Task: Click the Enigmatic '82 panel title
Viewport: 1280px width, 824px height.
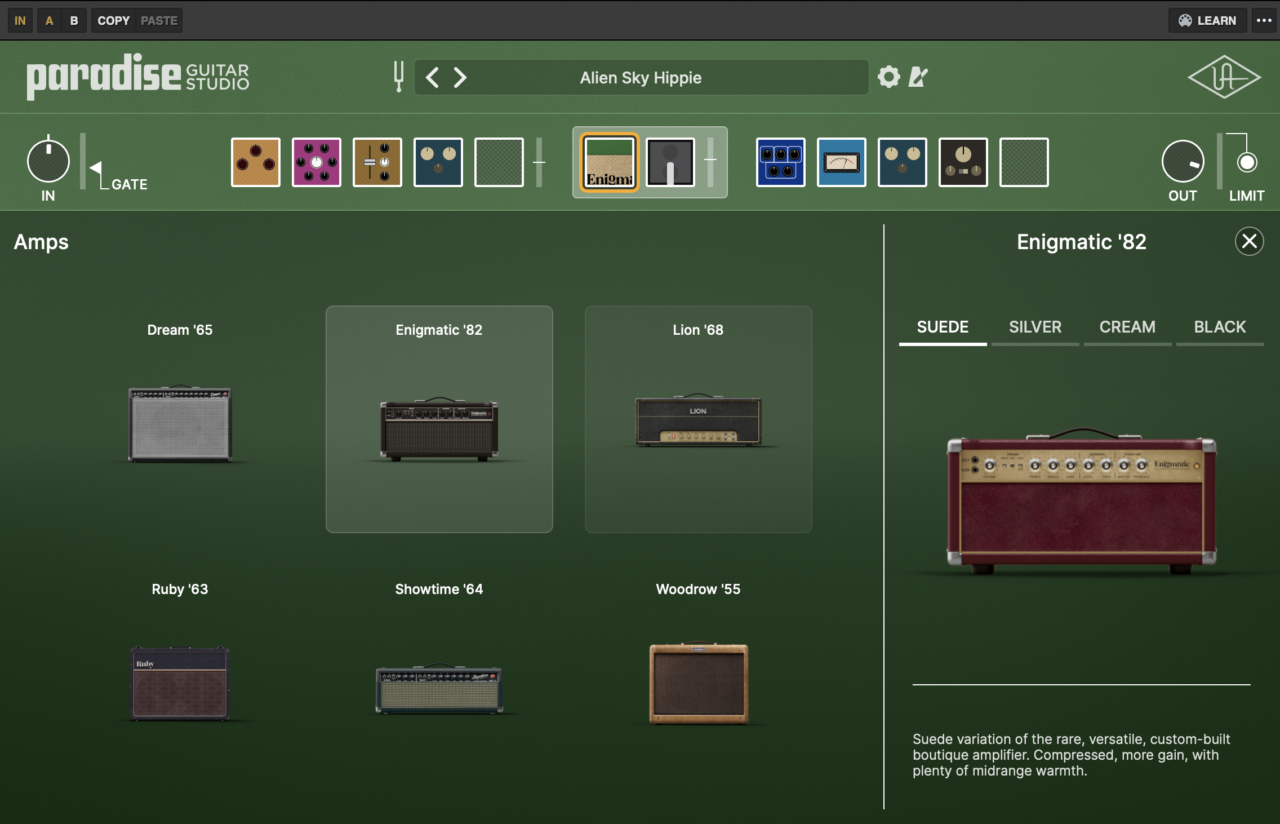Action: [x=1082, y=242]
